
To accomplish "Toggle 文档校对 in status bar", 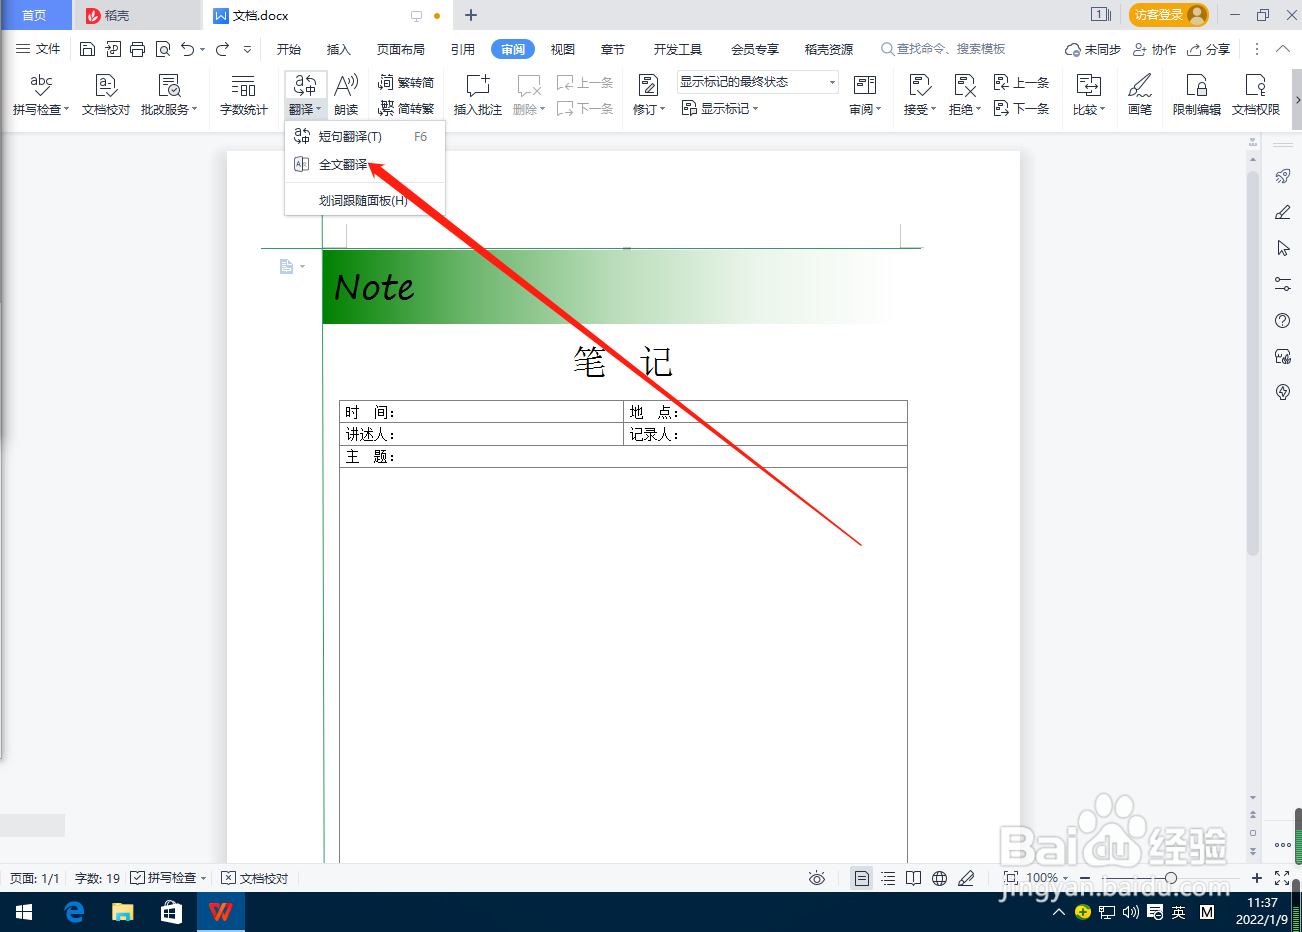I will coord(255,878).
